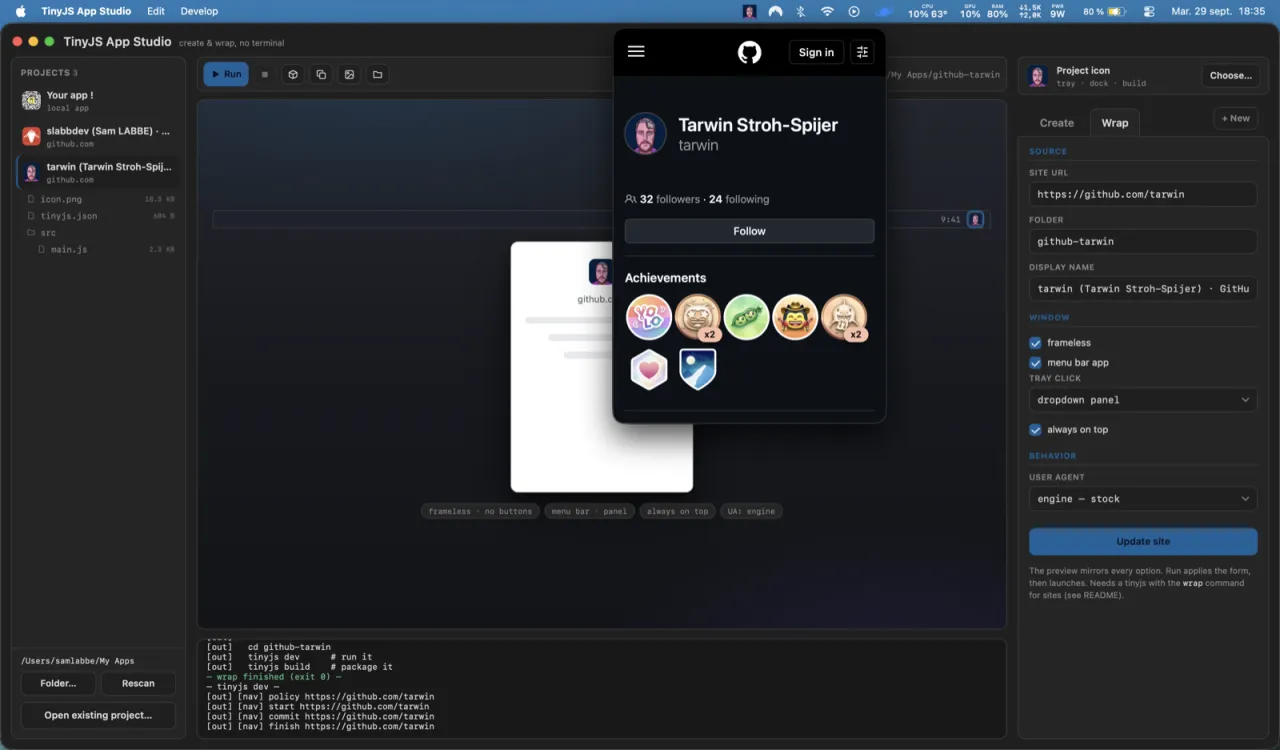This screenshot has height=750, width=1280.
Task: Switch to the Create tab
Action: [1057, 123]
